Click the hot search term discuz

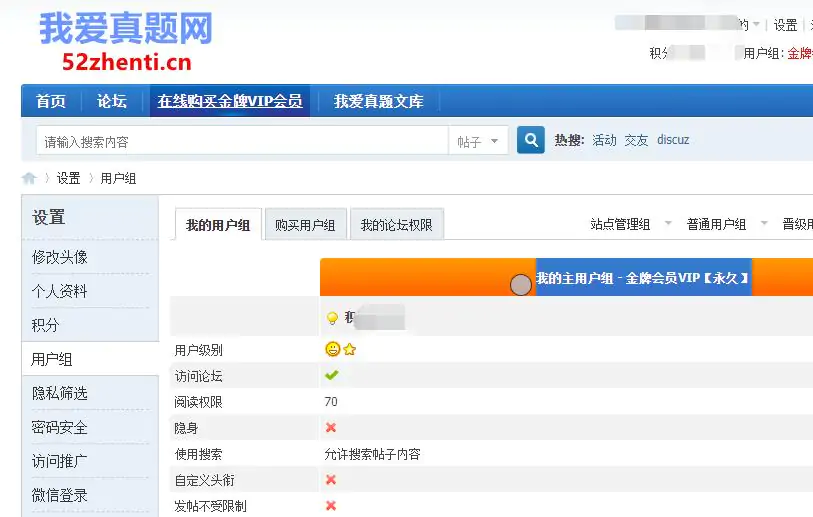click(673, 140)
